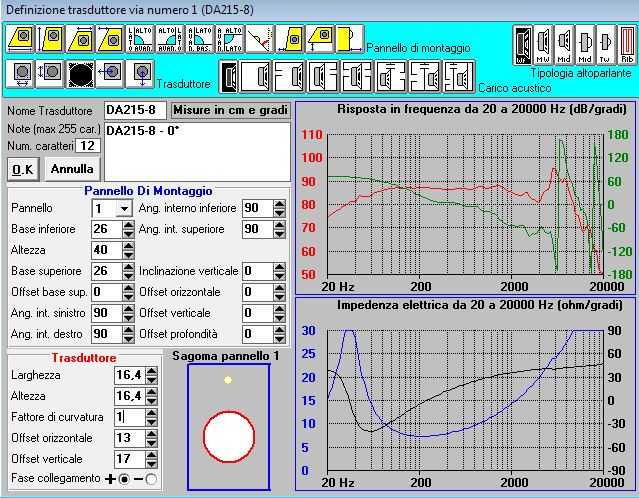Choose the Wf woofer speaker type

pos(522,45)
